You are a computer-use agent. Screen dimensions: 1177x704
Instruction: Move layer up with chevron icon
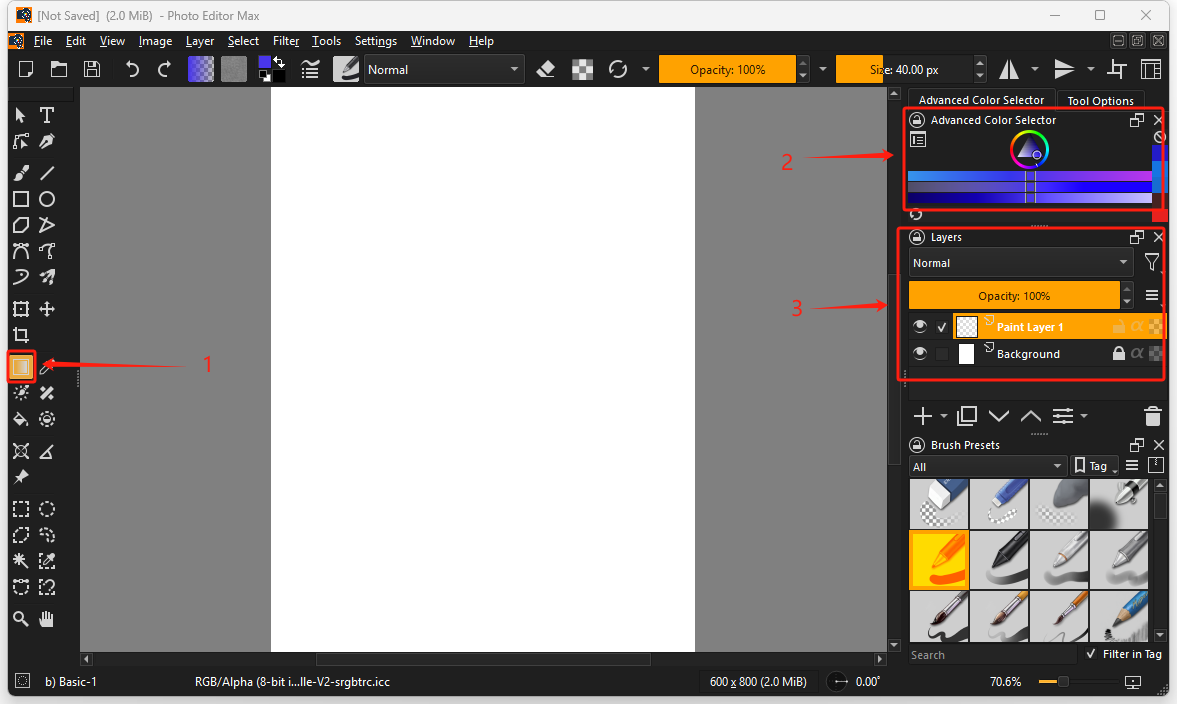(x=1031, y=416)
